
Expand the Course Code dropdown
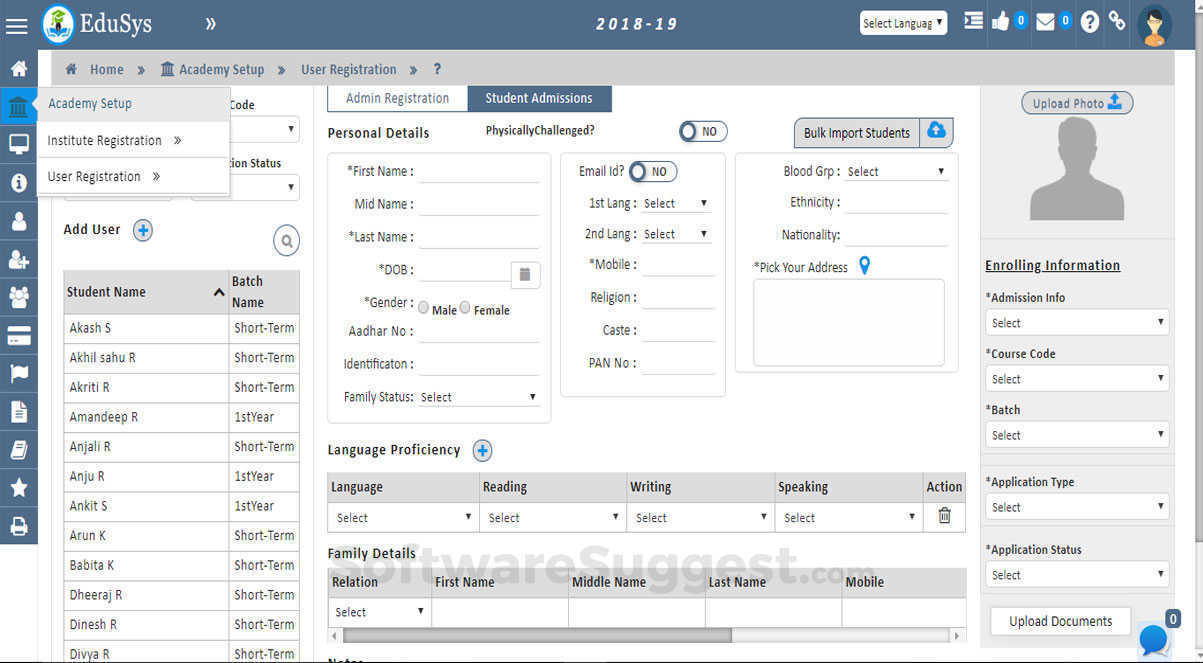pyautogui.click(x=1077, y=379)
